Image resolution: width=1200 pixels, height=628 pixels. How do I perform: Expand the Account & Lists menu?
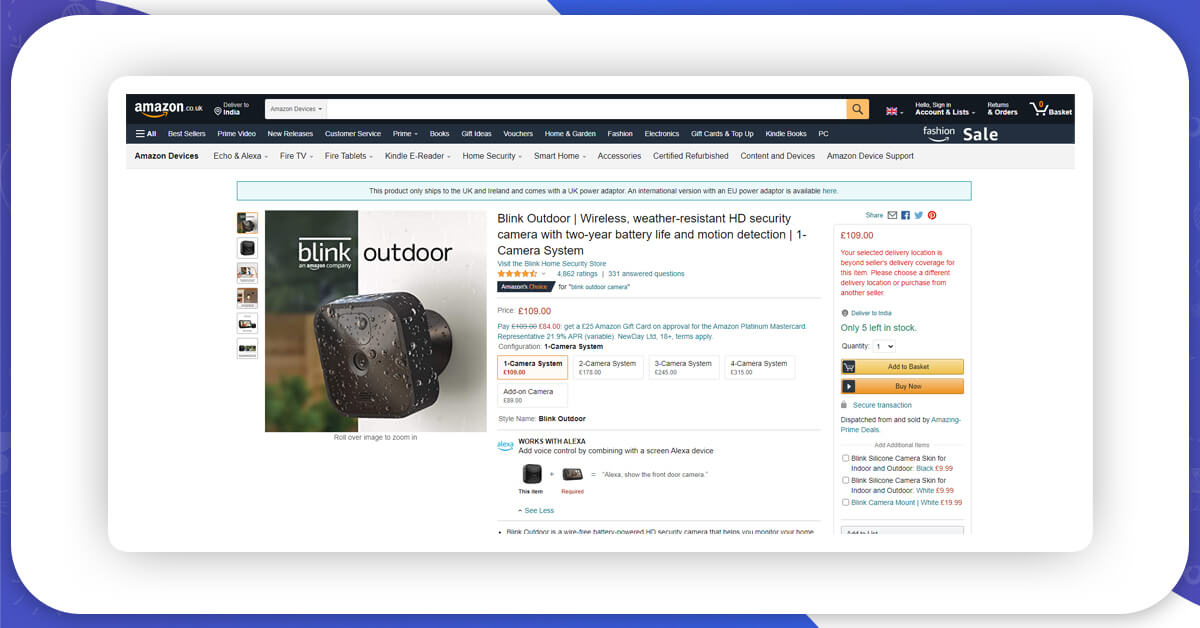[x=945, y=109]
